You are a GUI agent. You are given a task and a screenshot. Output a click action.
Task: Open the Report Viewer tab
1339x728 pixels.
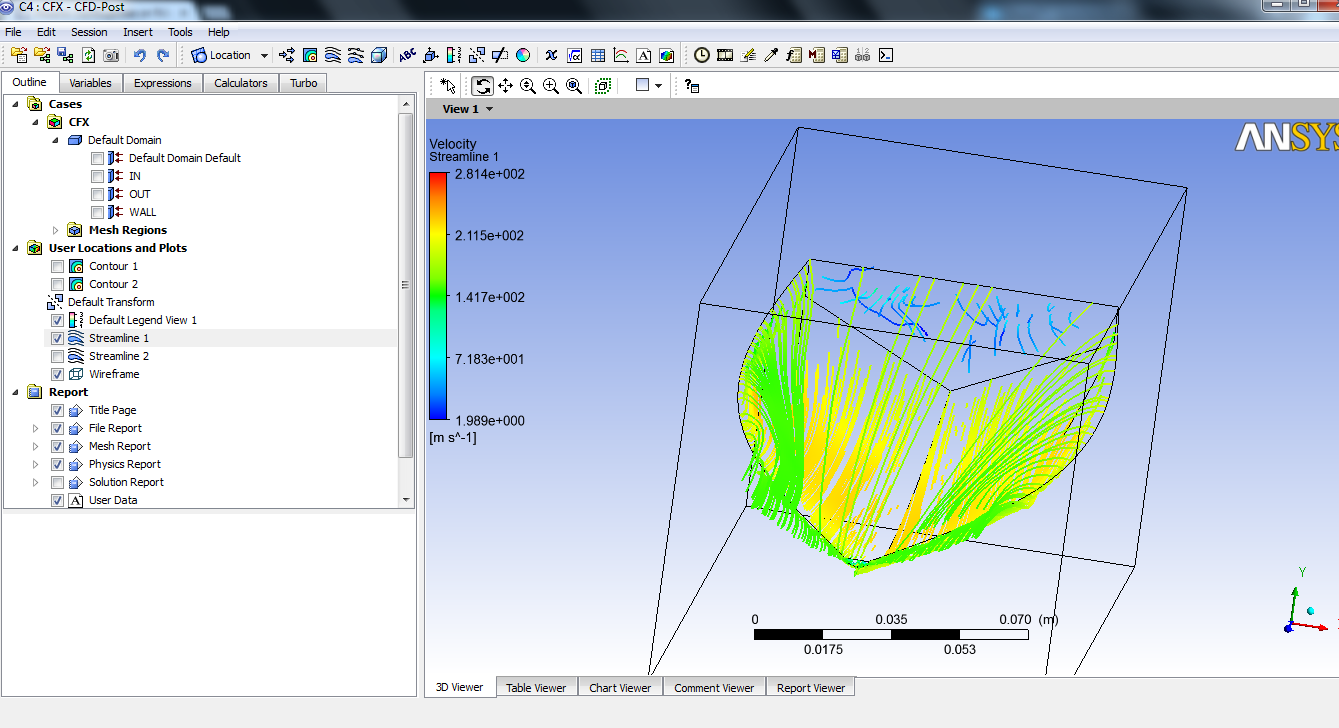click(811, 687)
